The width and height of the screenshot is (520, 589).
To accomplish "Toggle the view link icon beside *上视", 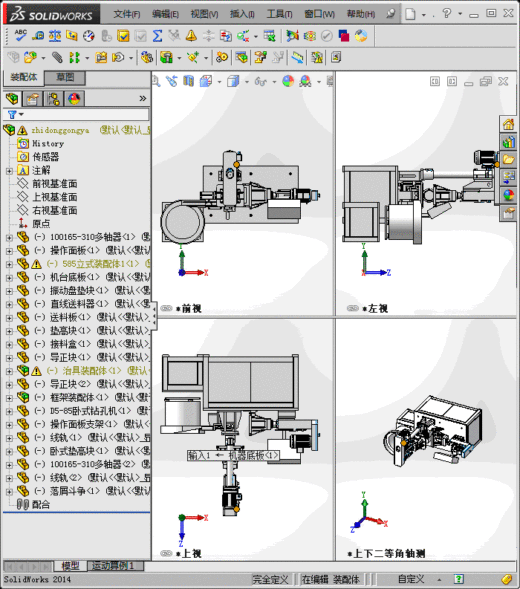I will (x=166, y=553).
